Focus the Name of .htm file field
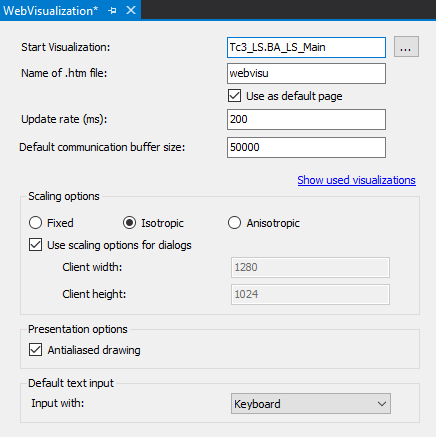Image resolution: width=436 pixels, height=437 pixels. (x=306, y=73)
